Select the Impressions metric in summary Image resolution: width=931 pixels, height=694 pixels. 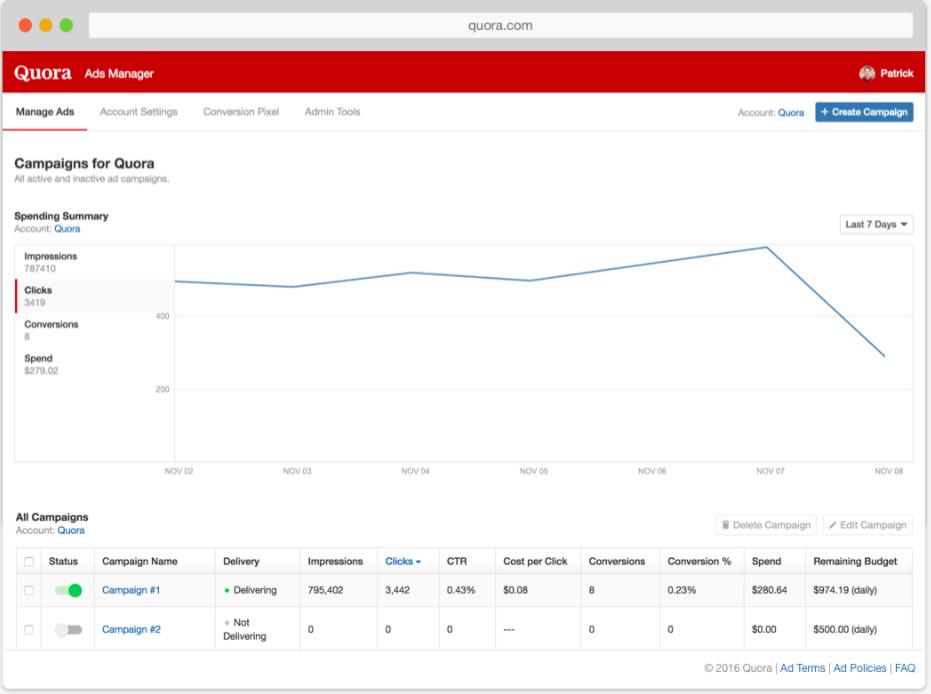(x=95, y=262)
